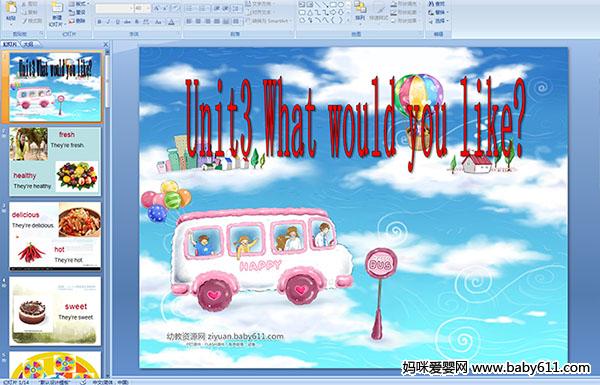Image resolution: width=600 pixels, height=385 pixels.
Task: Toggle Underline formatting
Action: pyautogui.click(x=117, y=22)
